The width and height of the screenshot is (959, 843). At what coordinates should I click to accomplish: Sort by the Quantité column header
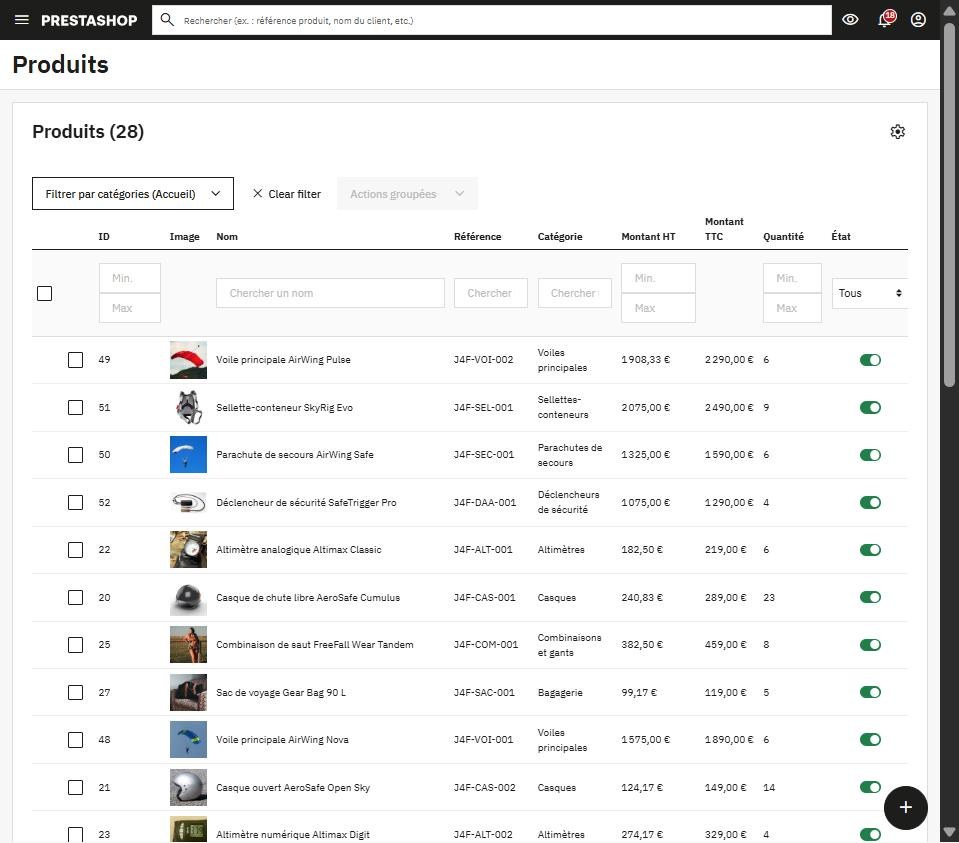[783, 237]
